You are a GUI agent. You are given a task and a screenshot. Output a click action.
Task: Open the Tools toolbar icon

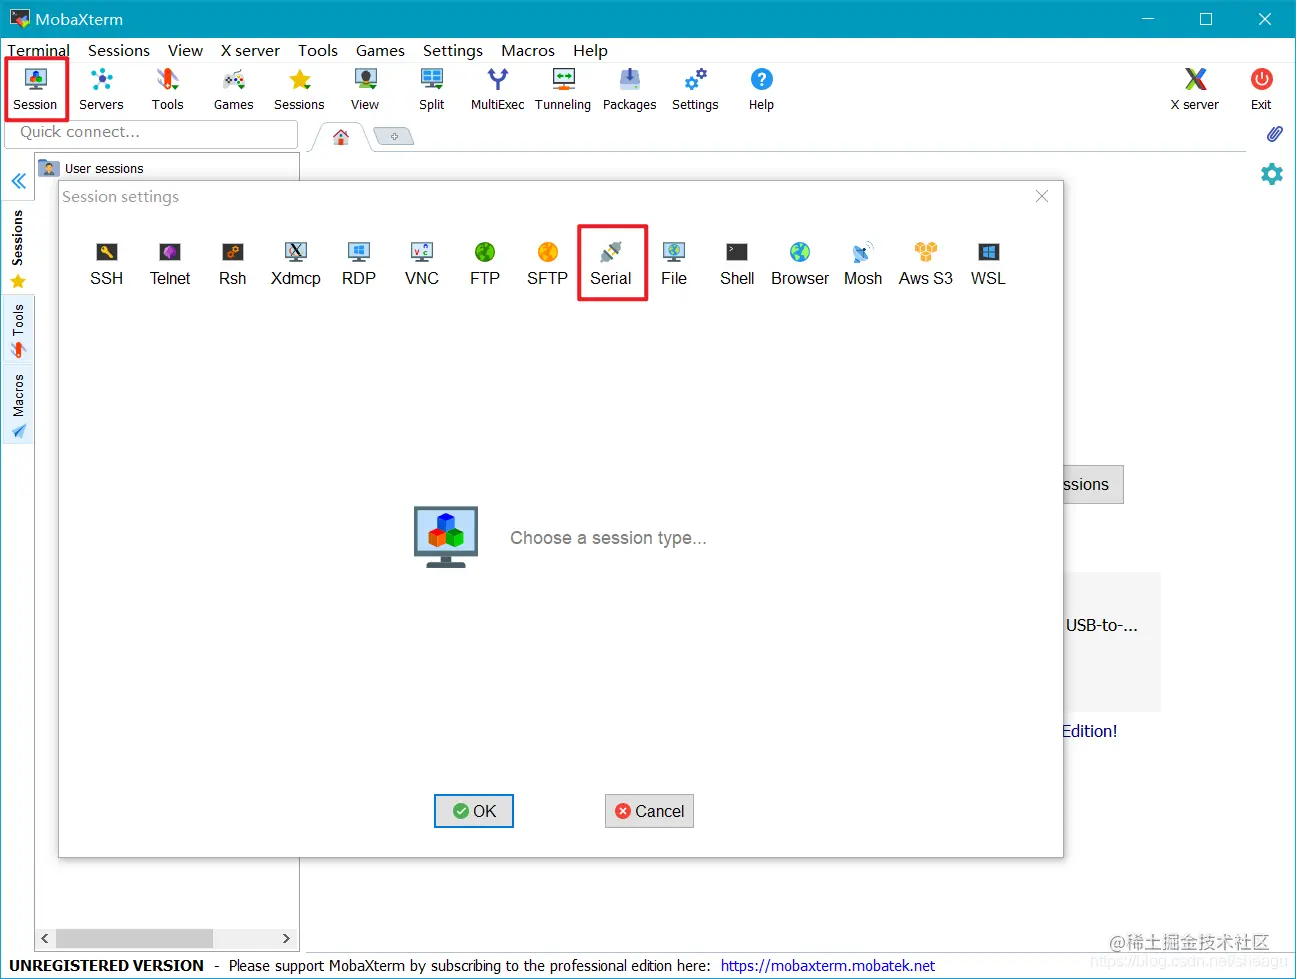[167, 89]
